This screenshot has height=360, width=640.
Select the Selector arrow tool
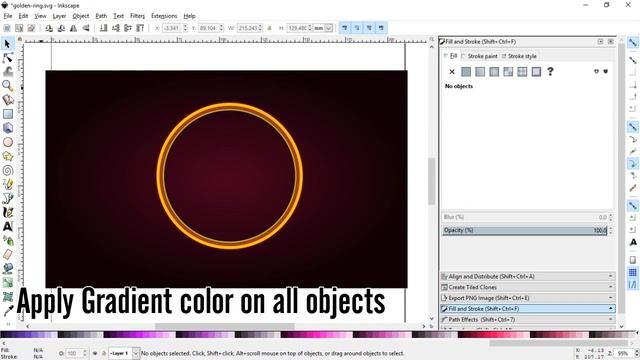(7, 43)
